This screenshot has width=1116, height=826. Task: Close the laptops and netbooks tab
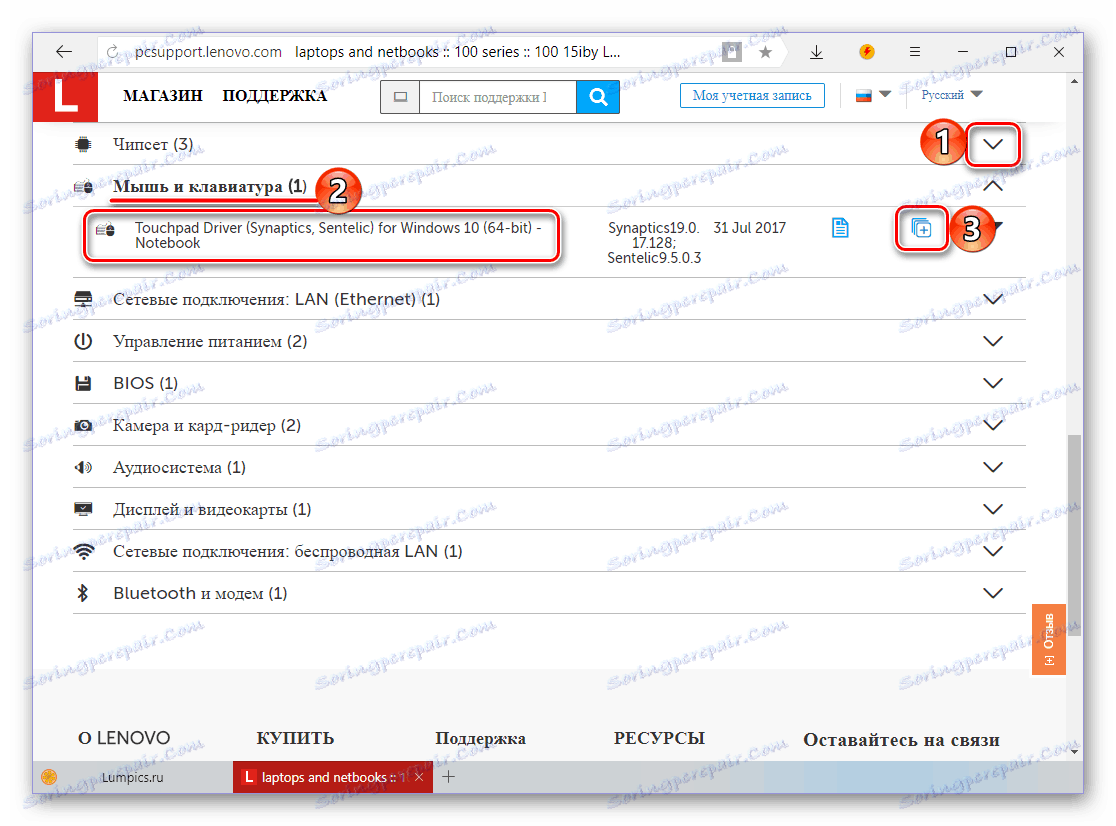419,777
